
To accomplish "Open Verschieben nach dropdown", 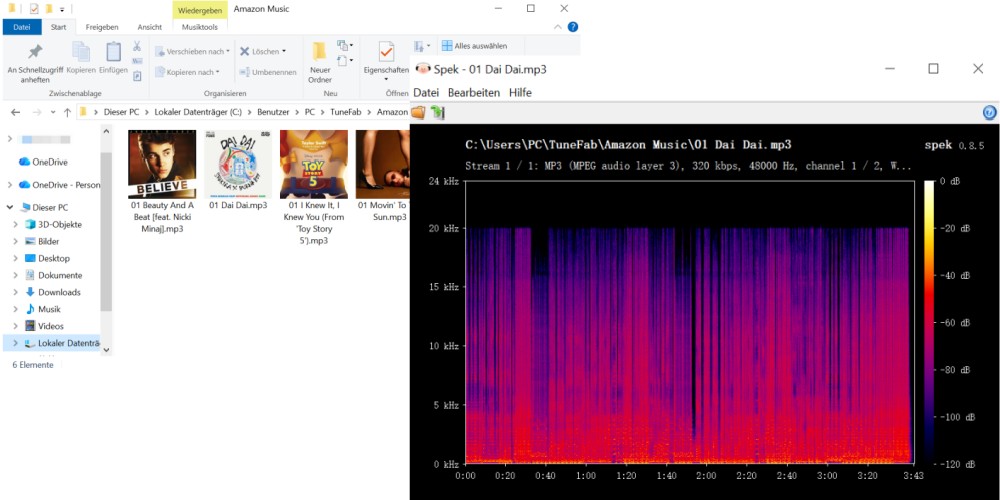I will click(x=193, y=51).
